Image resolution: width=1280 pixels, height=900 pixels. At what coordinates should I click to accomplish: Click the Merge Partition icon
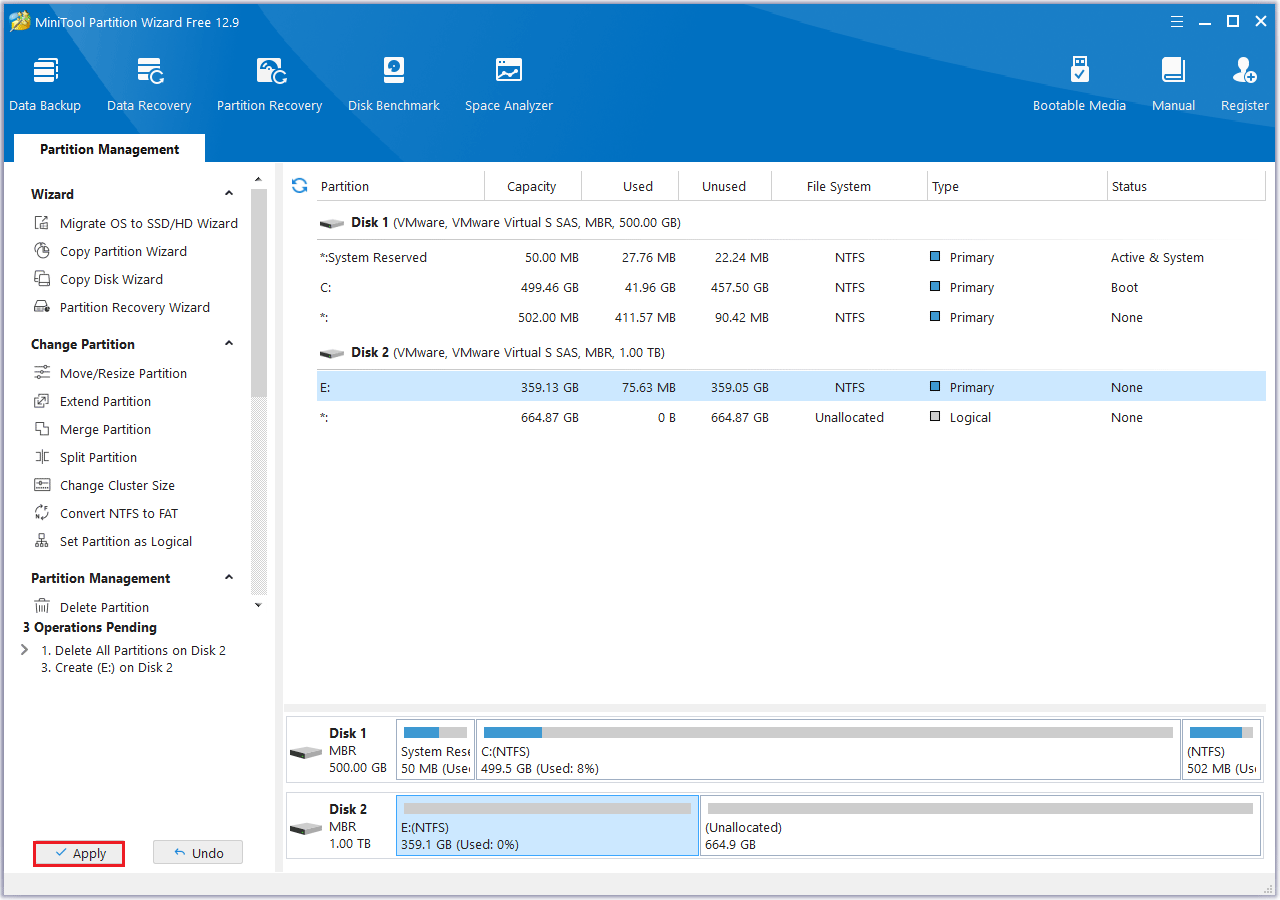[x=42, y=429]
